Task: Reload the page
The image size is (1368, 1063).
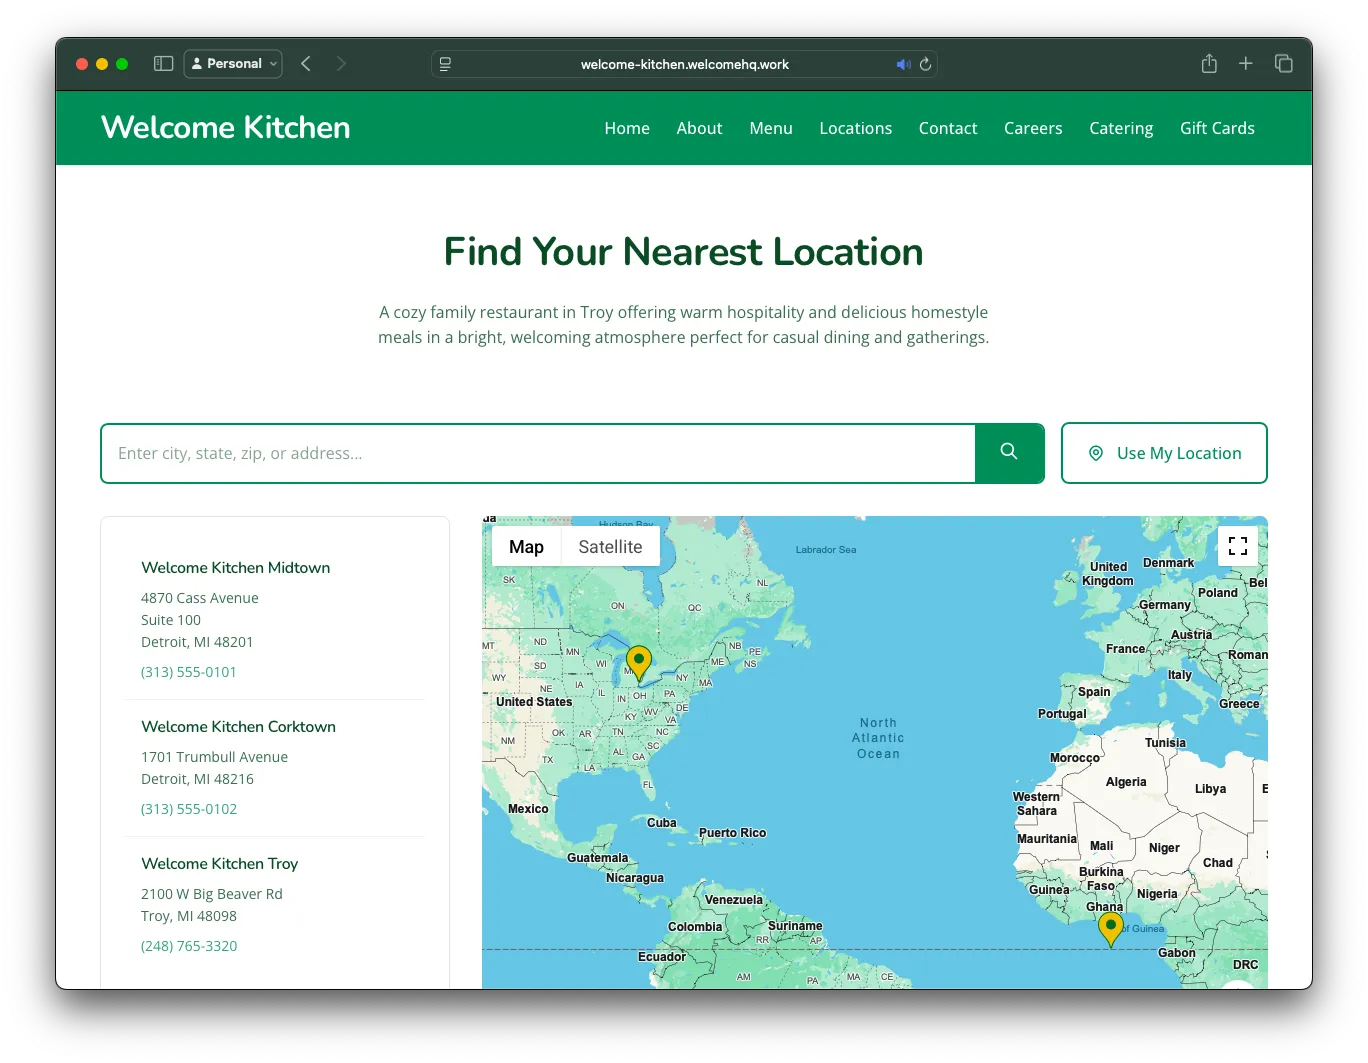Action: [x=926, y=64]
